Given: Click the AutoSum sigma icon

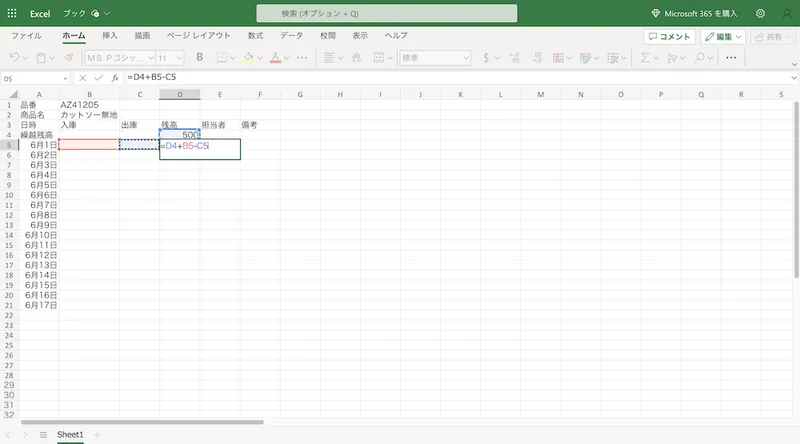Looking at the screenshot, I should pyautogui.click(x=645, y=58).
